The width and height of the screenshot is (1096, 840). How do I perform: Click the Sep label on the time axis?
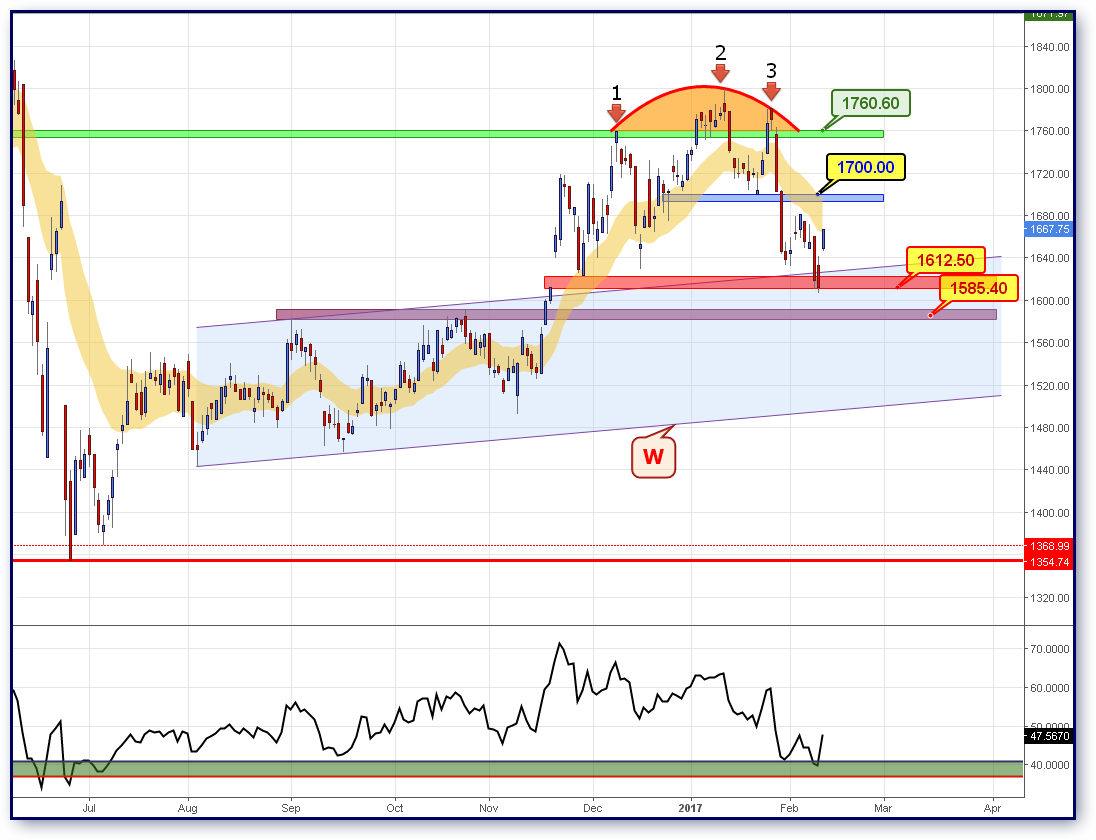tap(291, 808)
